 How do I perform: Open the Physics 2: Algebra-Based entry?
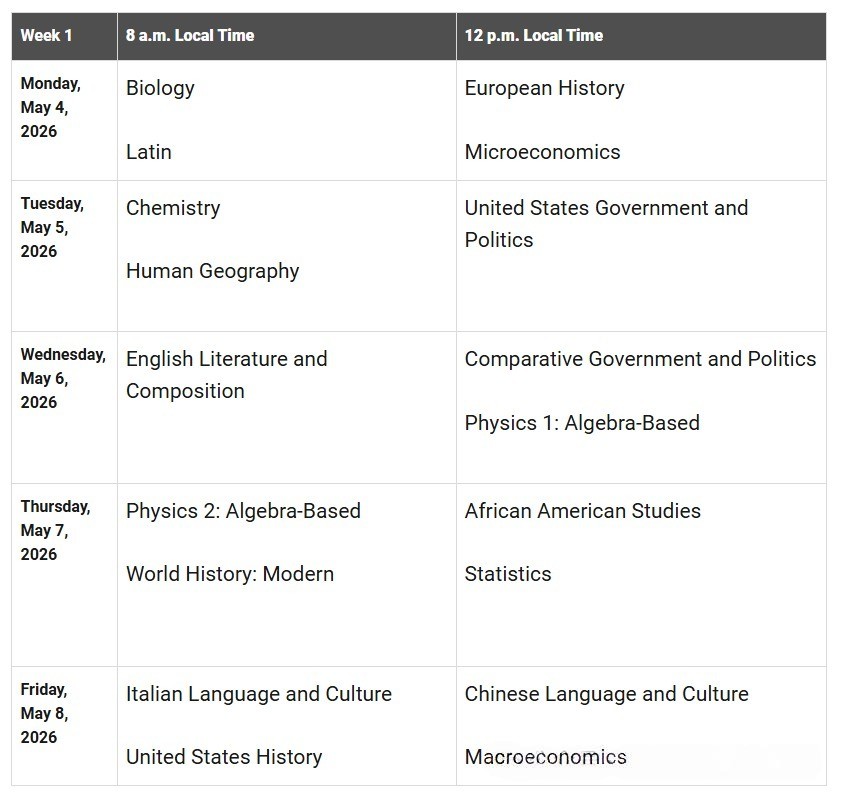243,511
